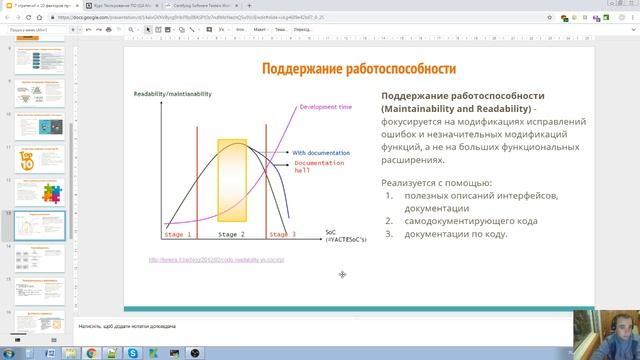This screenshot has width=640, height=360.
Task: Open new browser tab with plus
Action: 249,6
